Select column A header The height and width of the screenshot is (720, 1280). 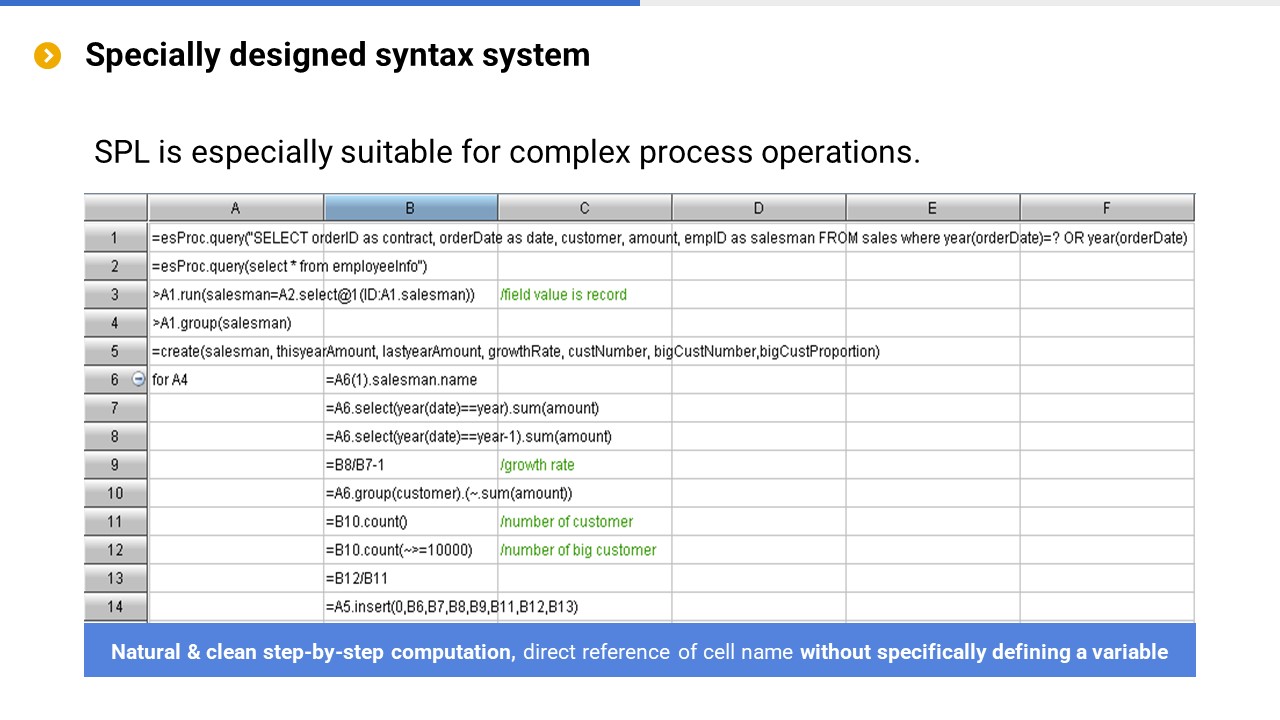pos(236,208)
